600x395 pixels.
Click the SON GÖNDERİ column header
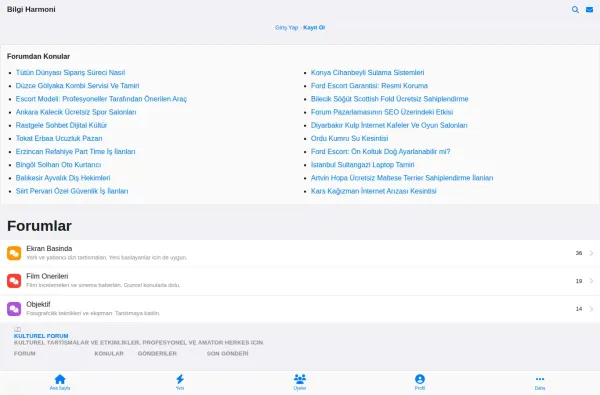(228, 354)
